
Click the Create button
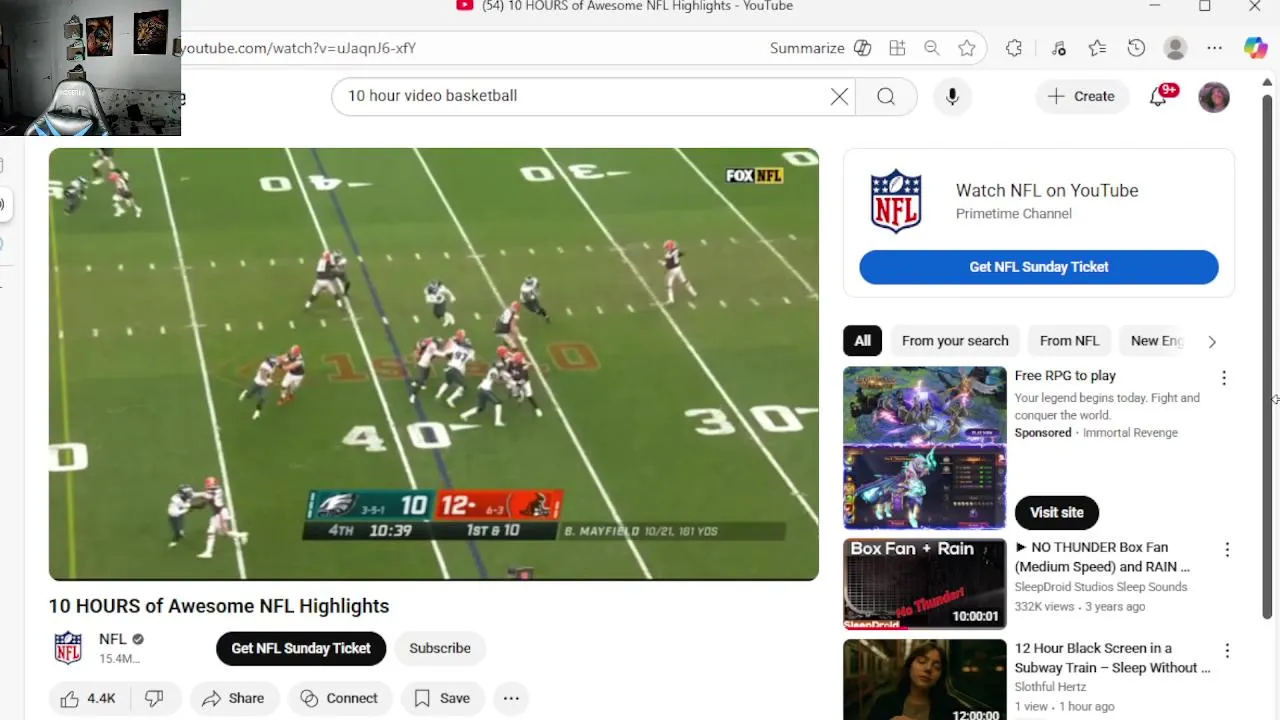click(1082, 96)
